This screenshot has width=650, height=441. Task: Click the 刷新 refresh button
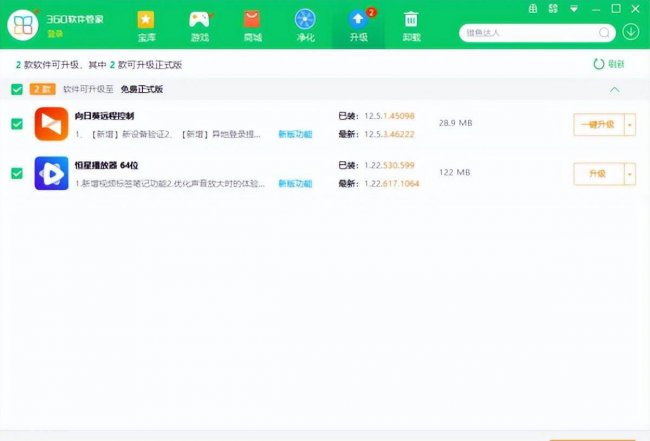pos(609,64)
